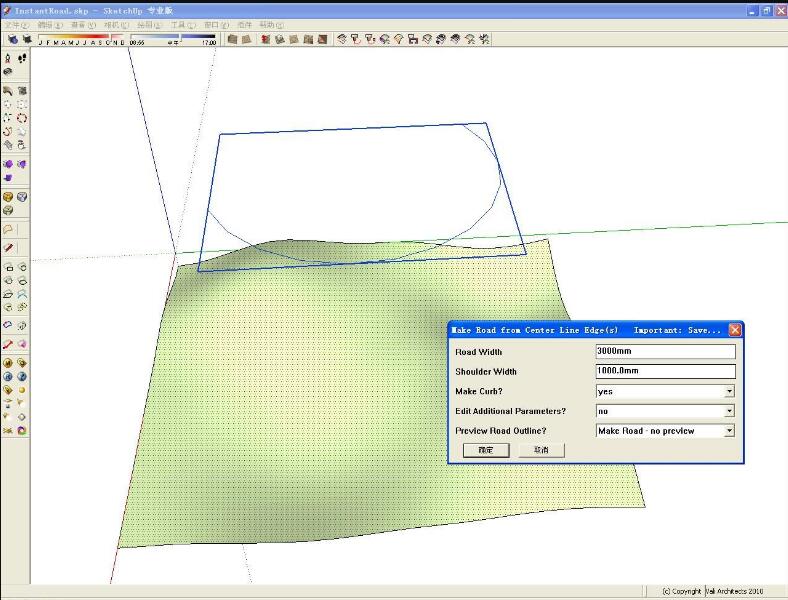Click the first icon in the top plugin toolbar
Image resolution: width=788 pixels, height=600 pixels.
click(342, 40)
